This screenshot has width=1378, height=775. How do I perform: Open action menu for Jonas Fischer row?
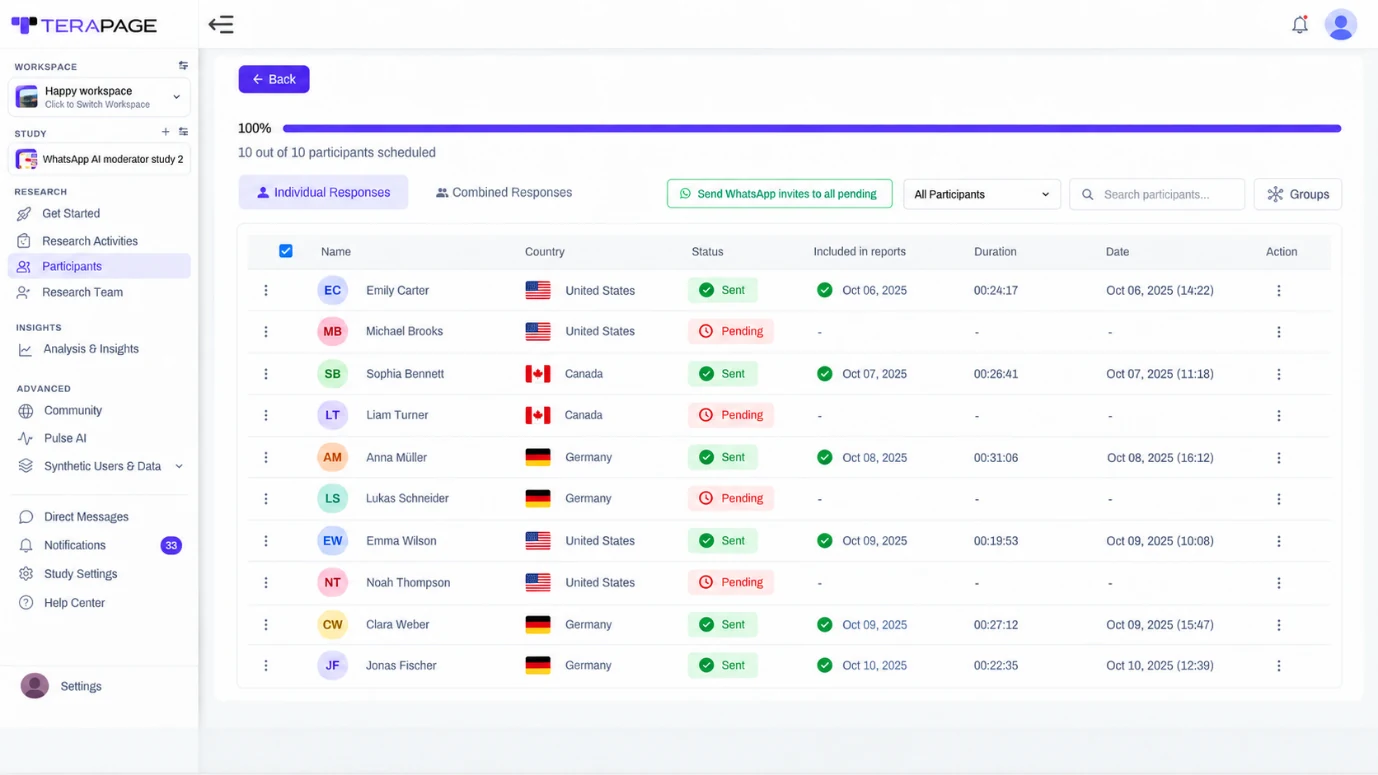click(1278, 666)
